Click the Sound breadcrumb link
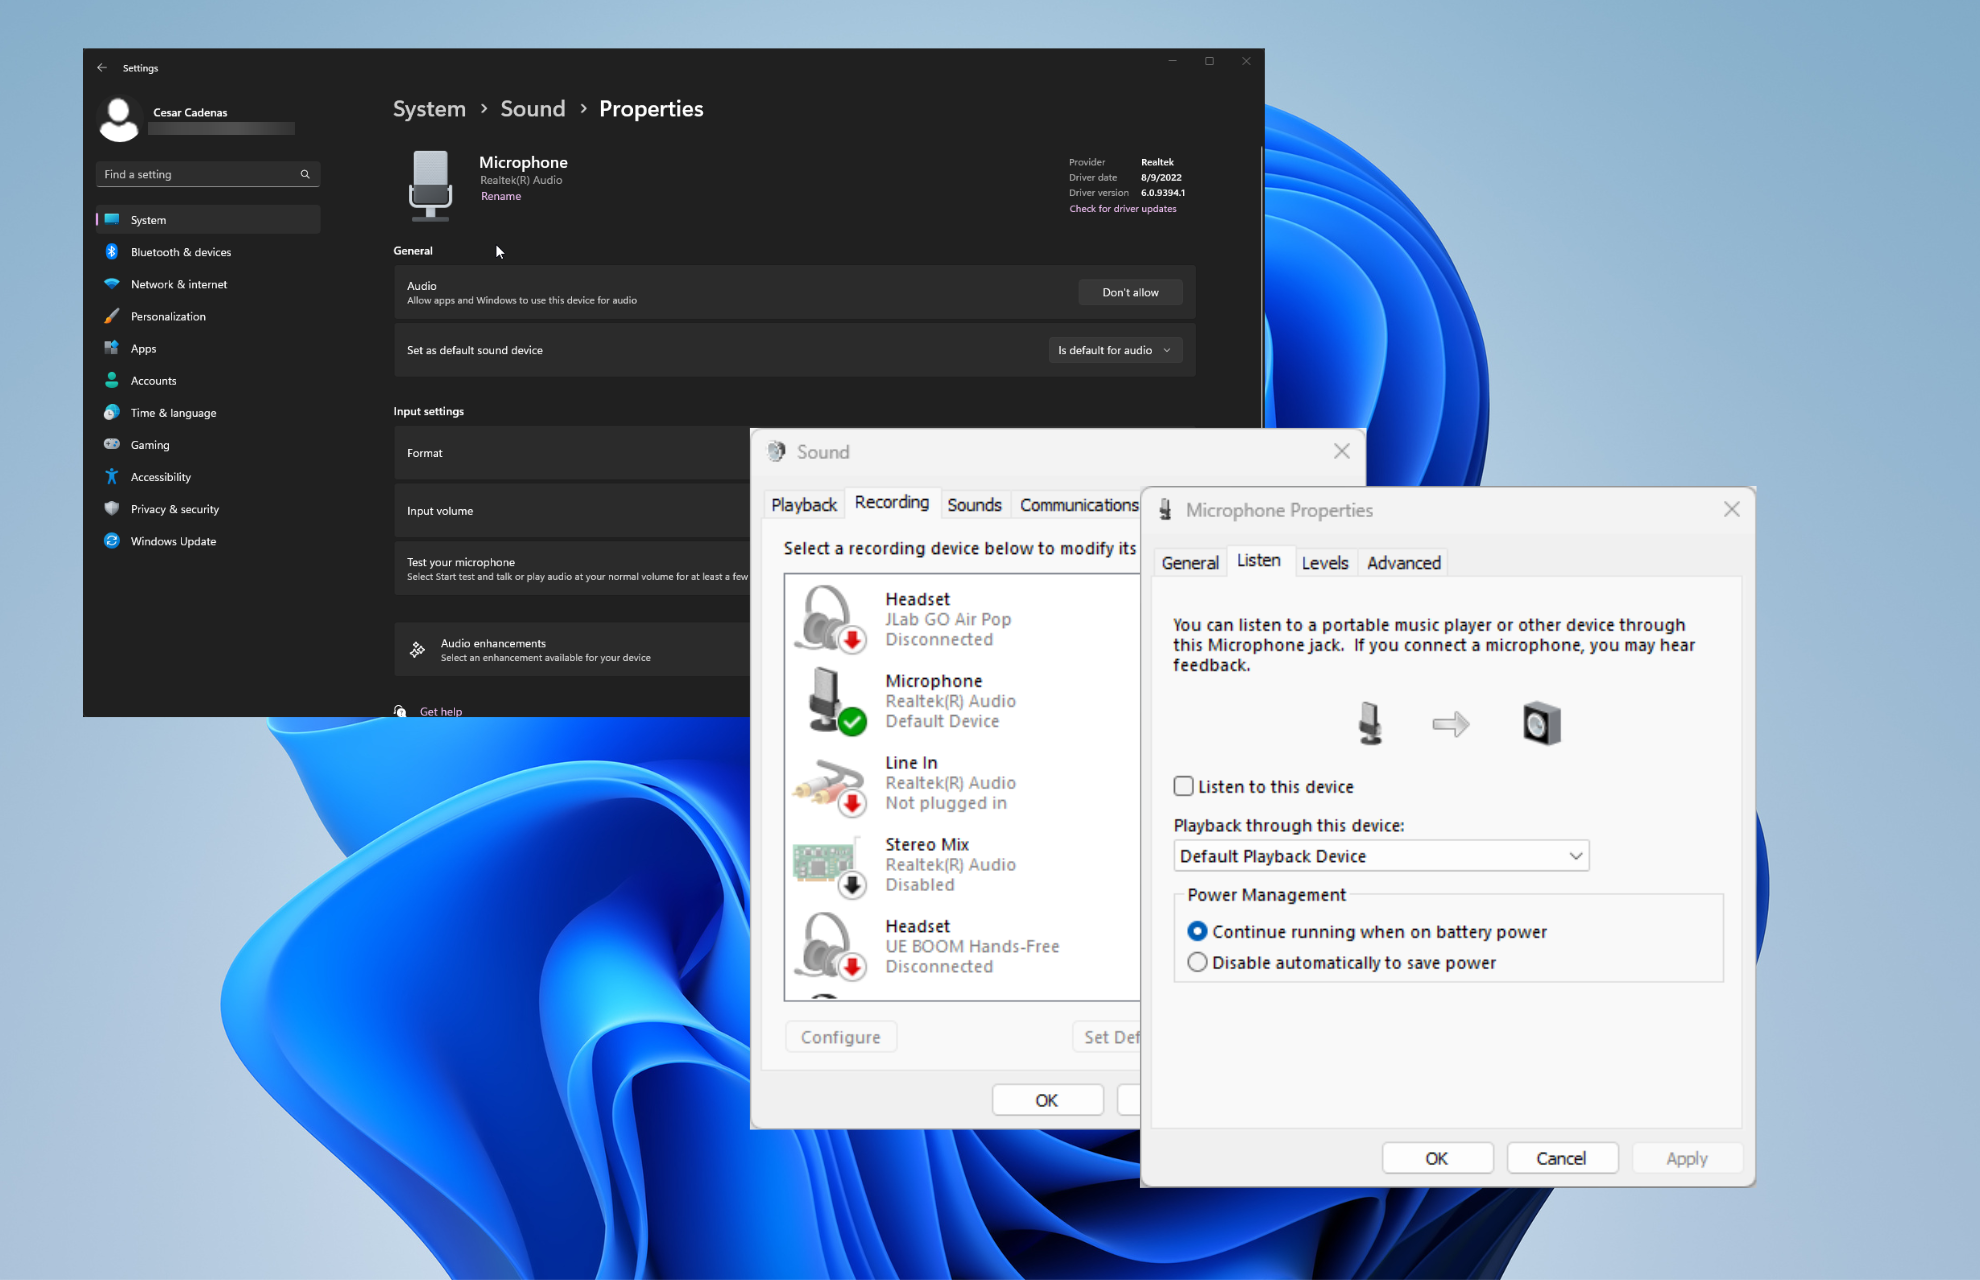The width and height of the screenshot is (1980, 1280). point(532,109)
